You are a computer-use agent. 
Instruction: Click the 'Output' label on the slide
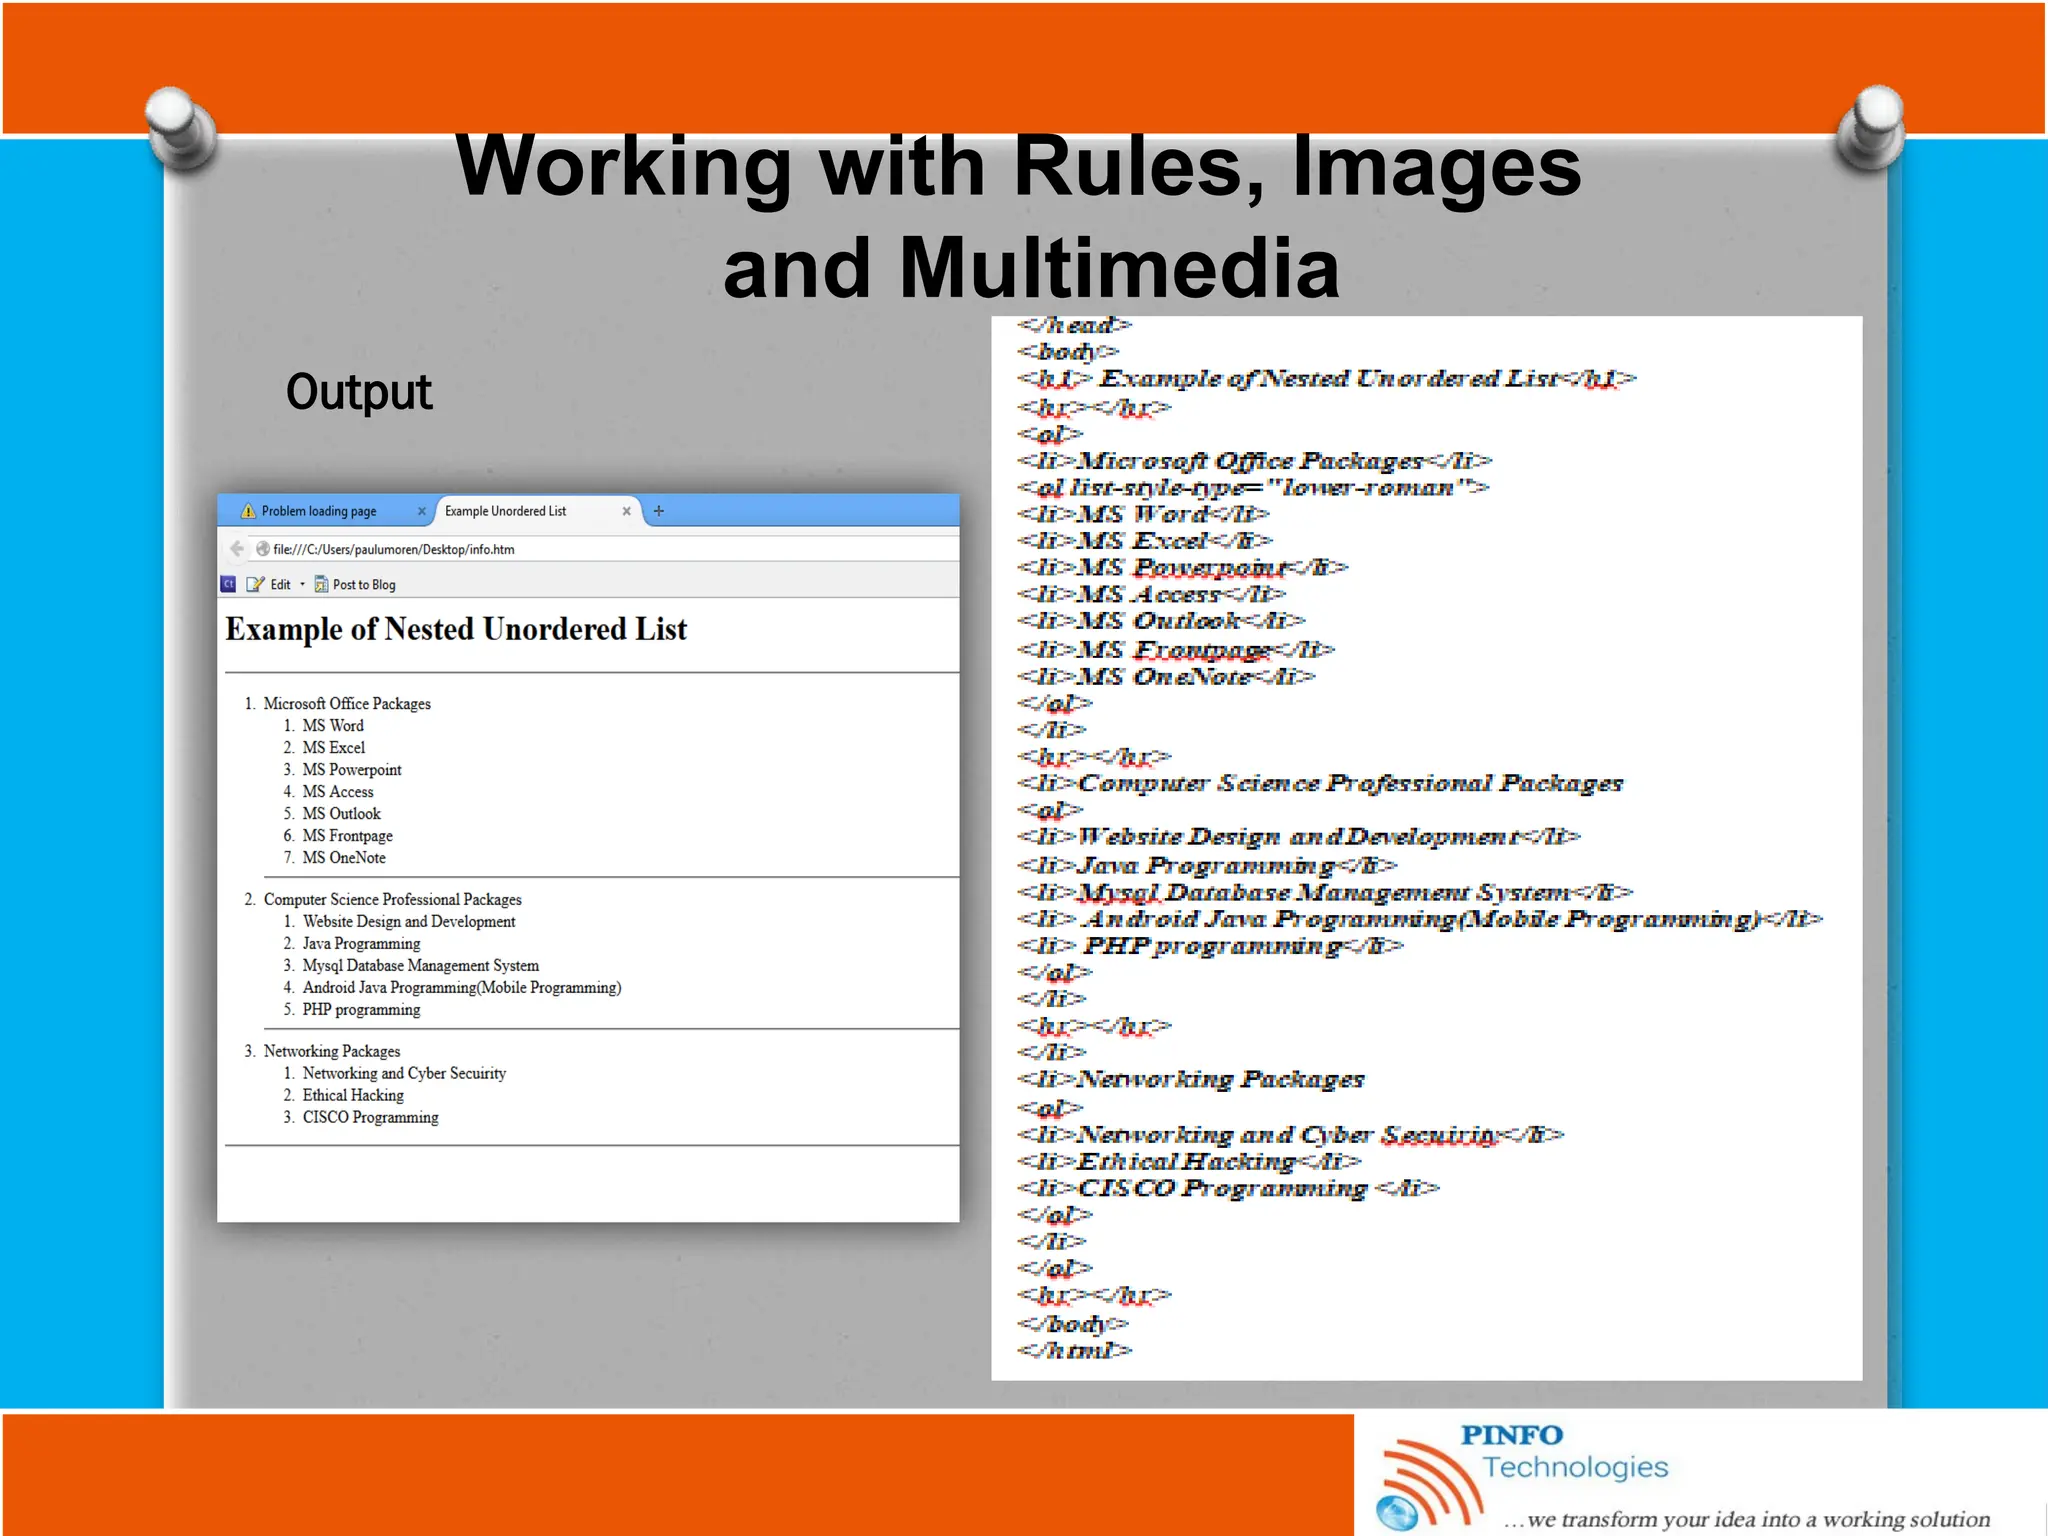coord(359,392)
